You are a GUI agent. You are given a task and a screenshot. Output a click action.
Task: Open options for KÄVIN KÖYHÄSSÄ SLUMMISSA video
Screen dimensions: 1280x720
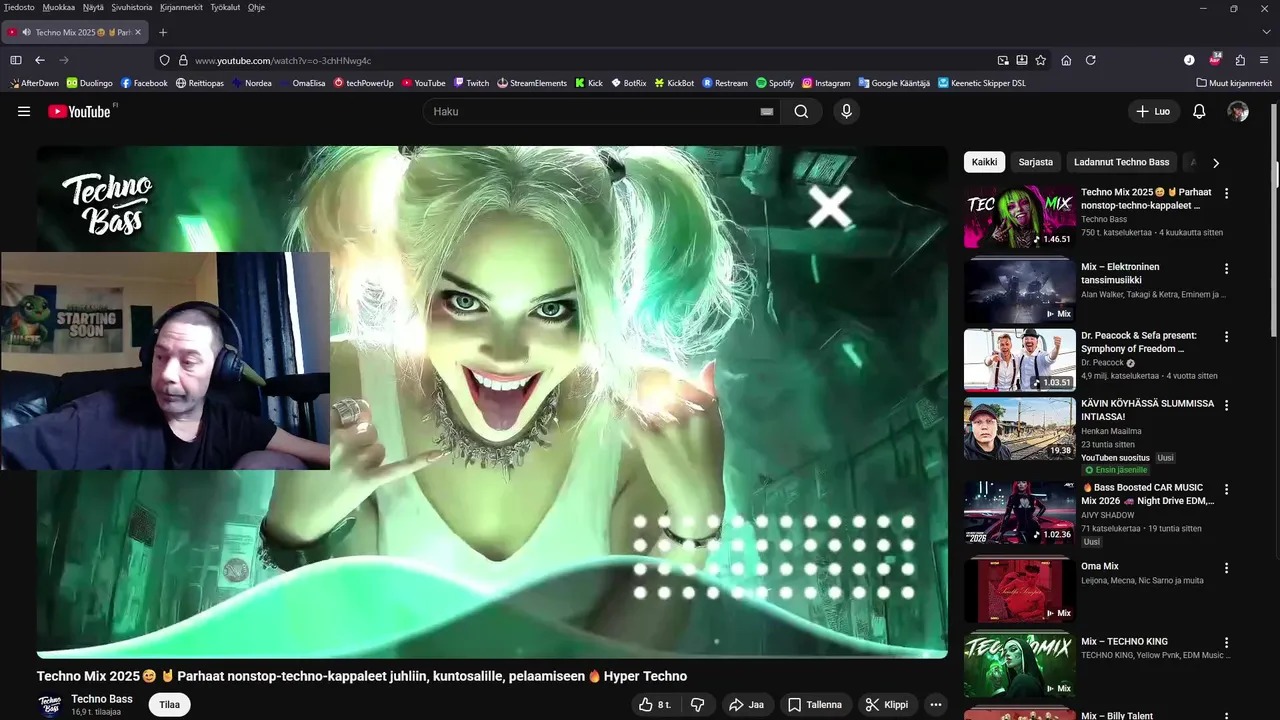(x=1227, y=405)
